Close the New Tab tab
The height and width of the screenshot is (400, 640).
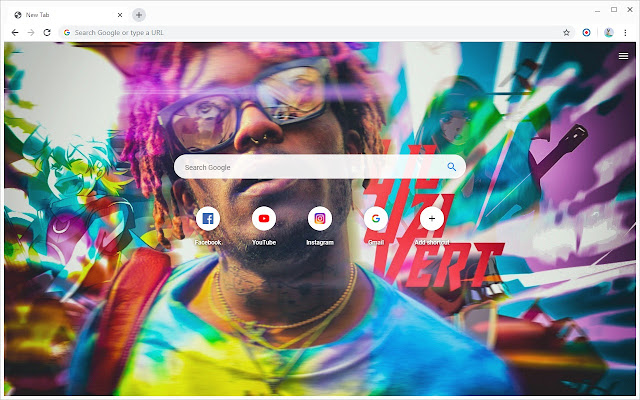[120, 15]
